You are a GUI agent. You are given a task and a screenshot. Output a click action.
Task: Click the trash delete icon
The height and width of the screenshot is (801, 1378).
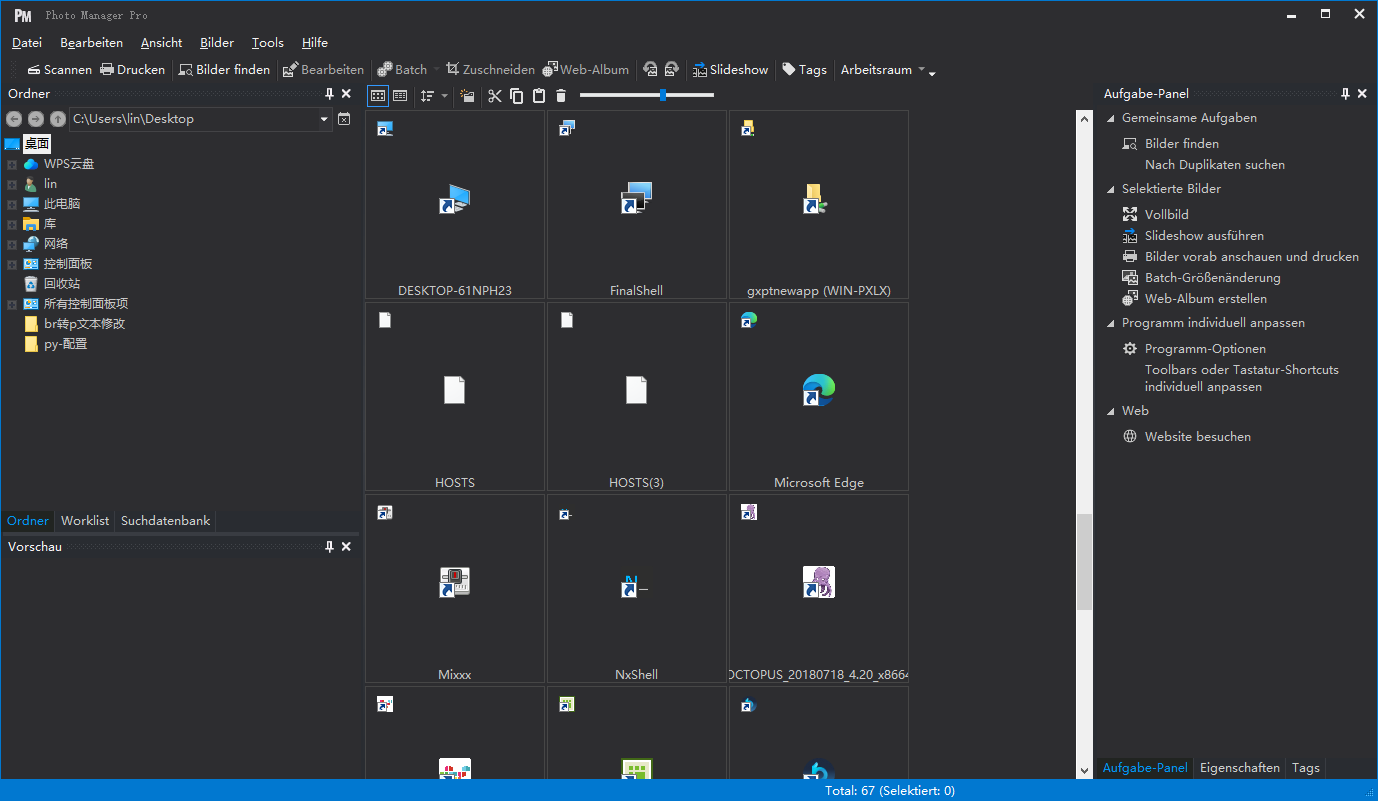561,96
